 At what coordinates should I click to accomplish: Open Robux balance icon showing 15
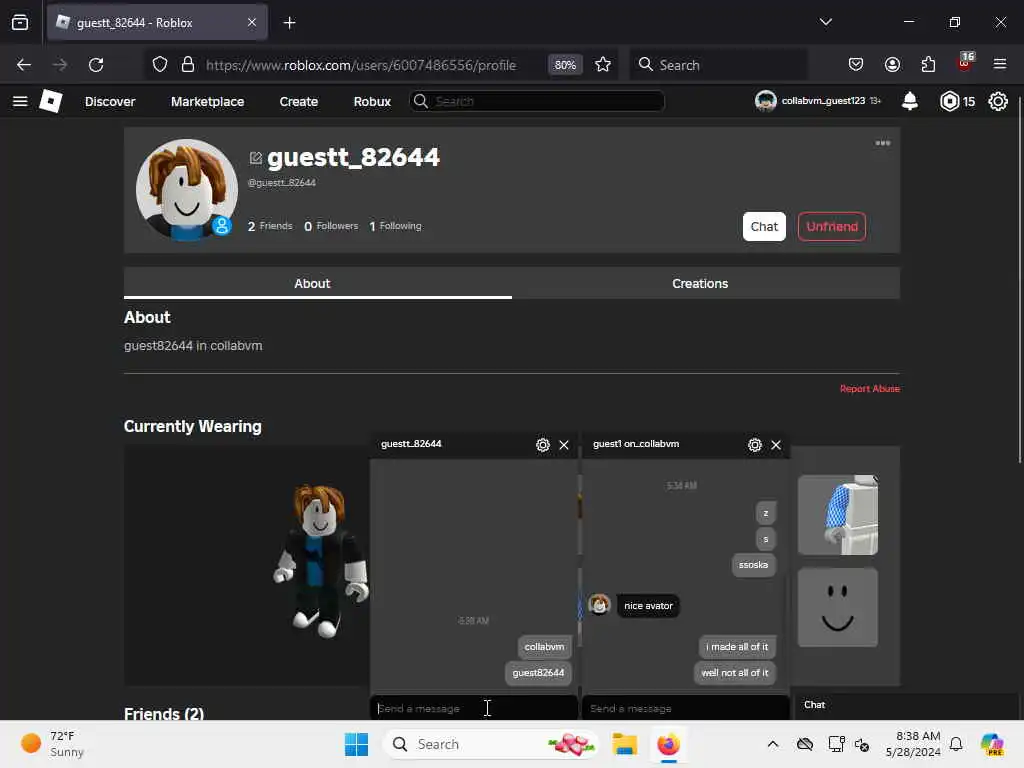point(950,101)
